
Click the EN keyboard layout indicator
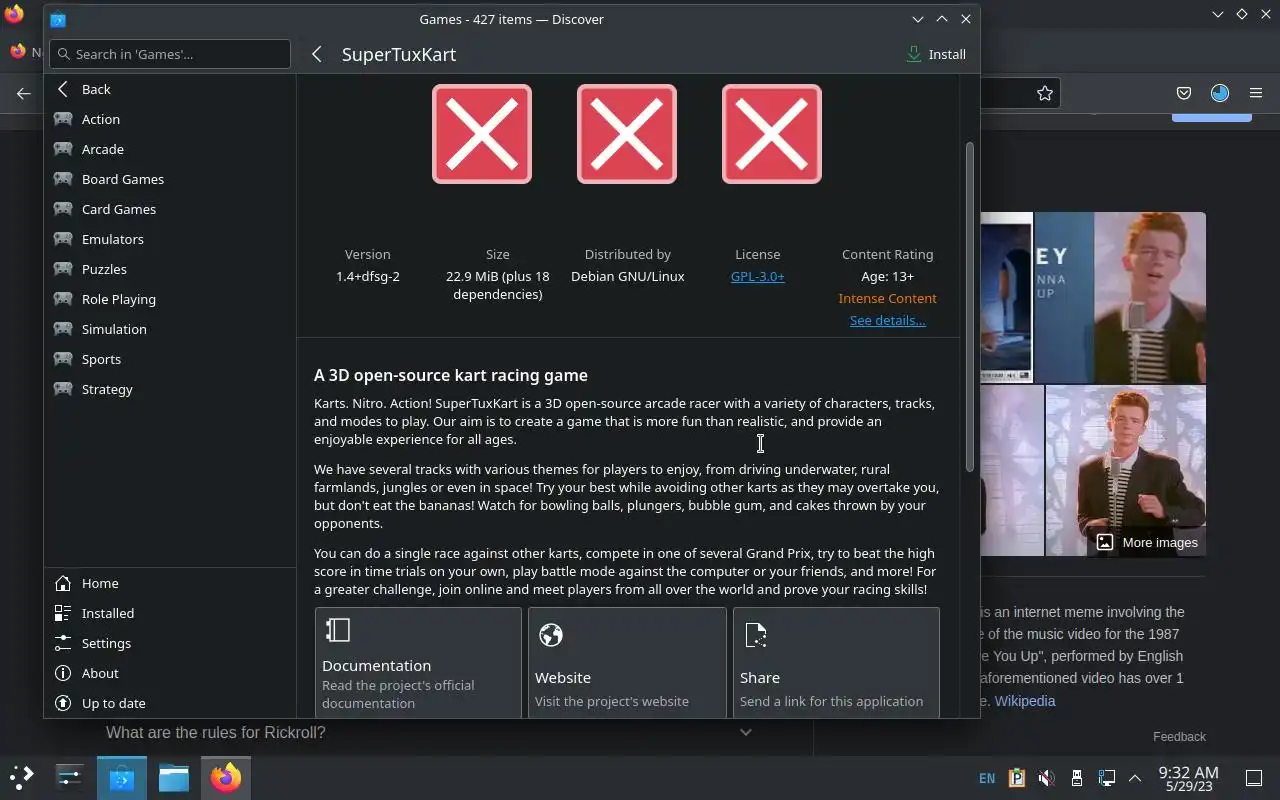987,778
